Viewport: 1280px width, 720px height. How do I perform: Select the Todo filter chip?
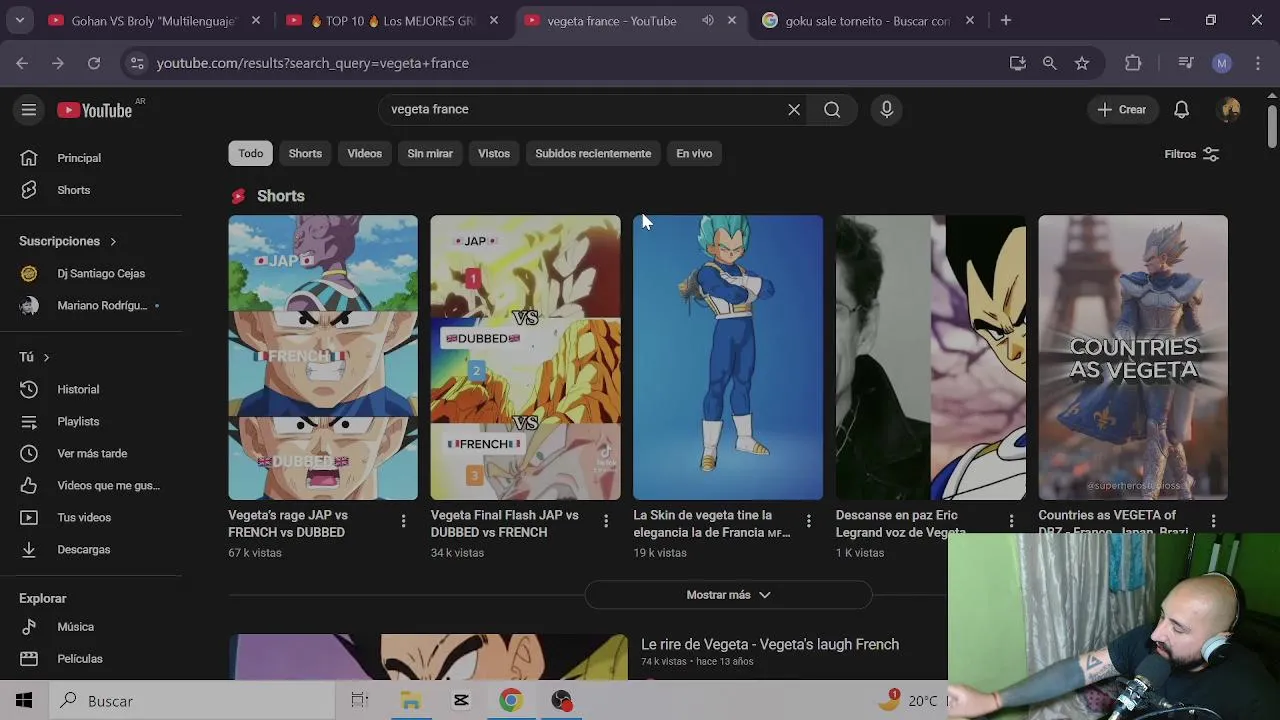251,153
